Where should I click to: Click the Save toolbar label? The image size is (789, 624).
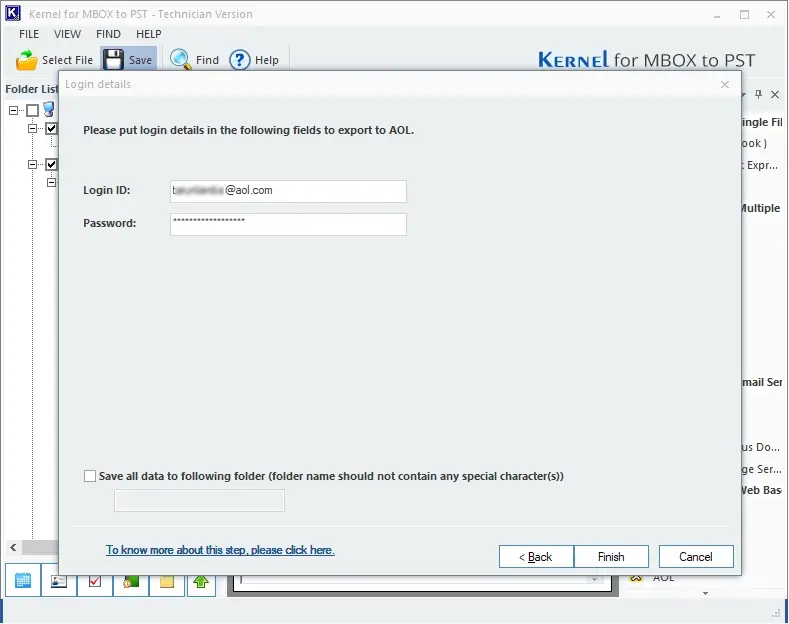click(x=140, y=60)
